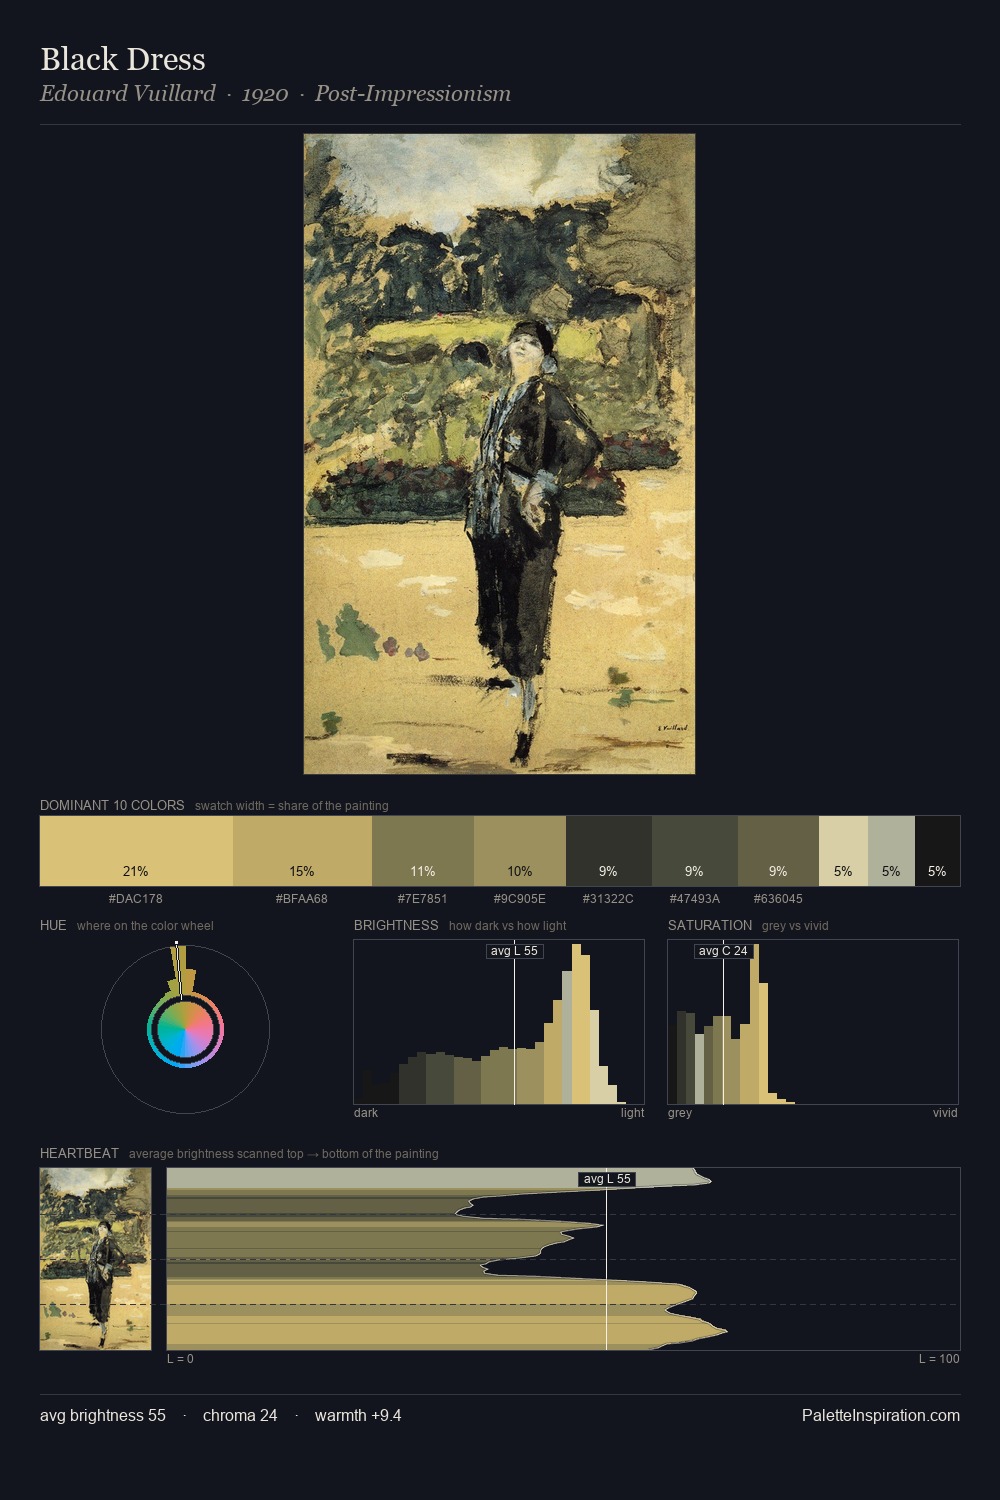The image size is (1000, 1500).
Task: Click the 'dark' axis label under Brightness
Action: pyautogui.click(x=366, y=1113)
